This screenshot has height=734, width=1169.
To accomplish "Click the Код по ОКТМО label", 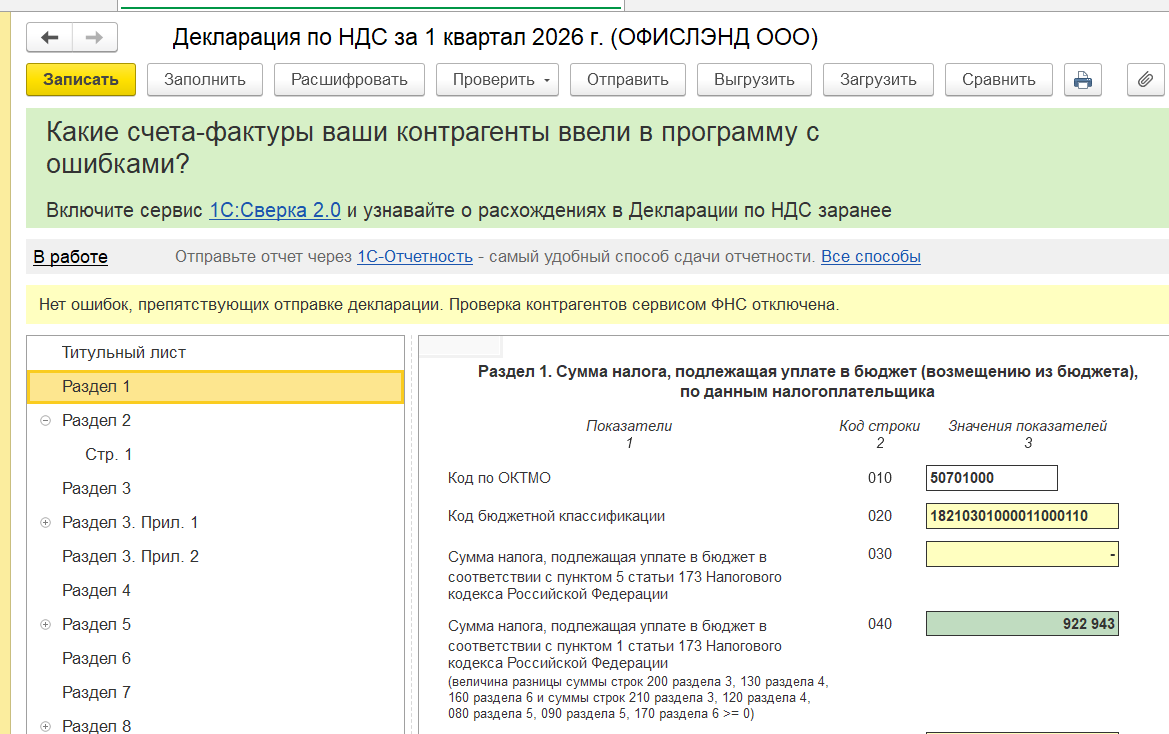I will tap(500, 478).
